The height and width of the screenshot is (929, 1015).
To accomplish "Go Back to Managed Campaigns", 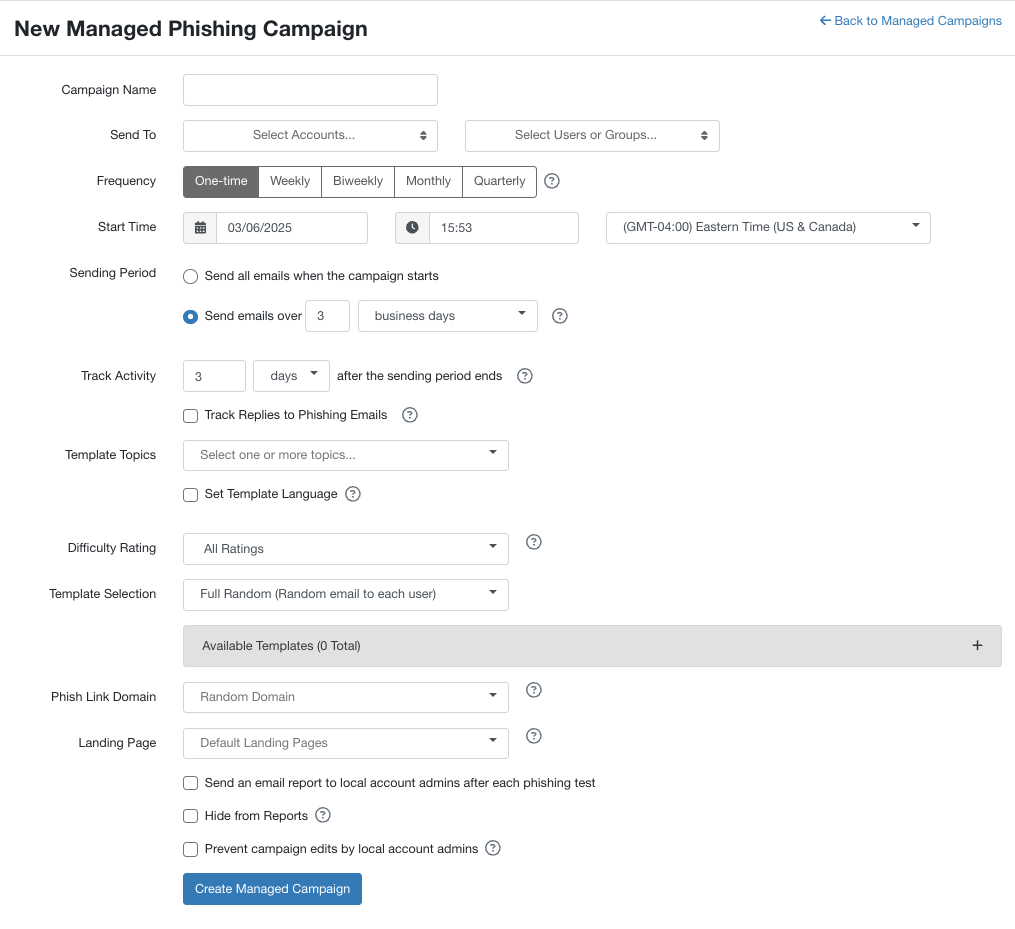I will (910, 20).
